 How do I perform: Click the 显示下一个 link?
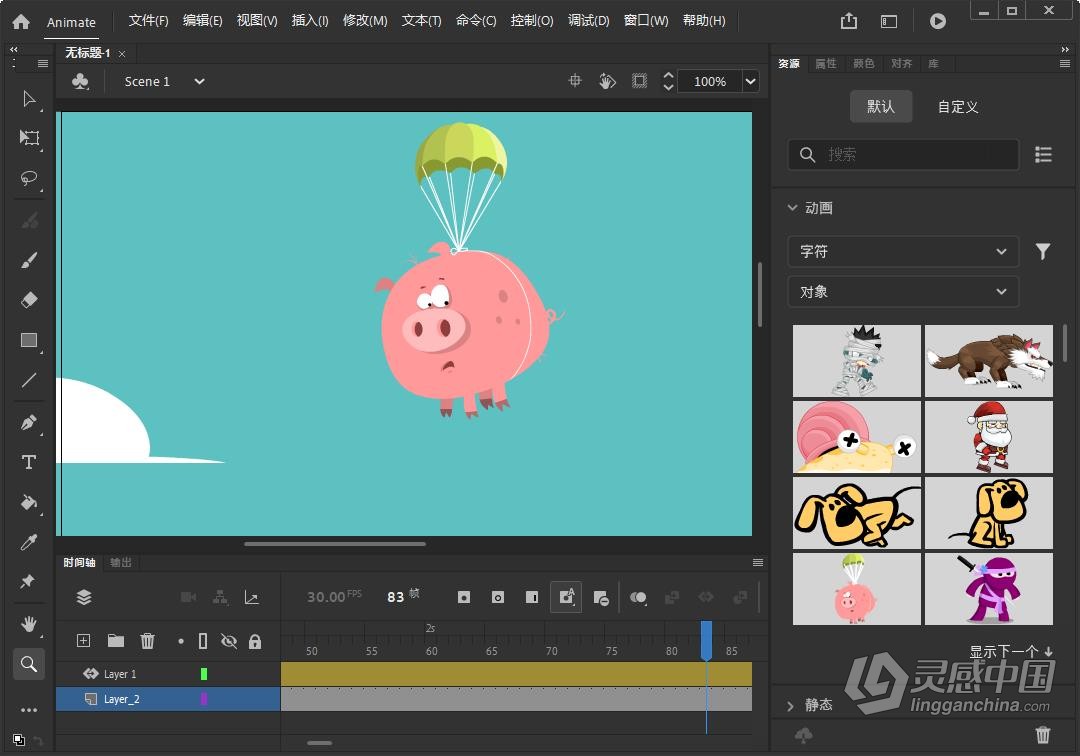(1005, 651)
